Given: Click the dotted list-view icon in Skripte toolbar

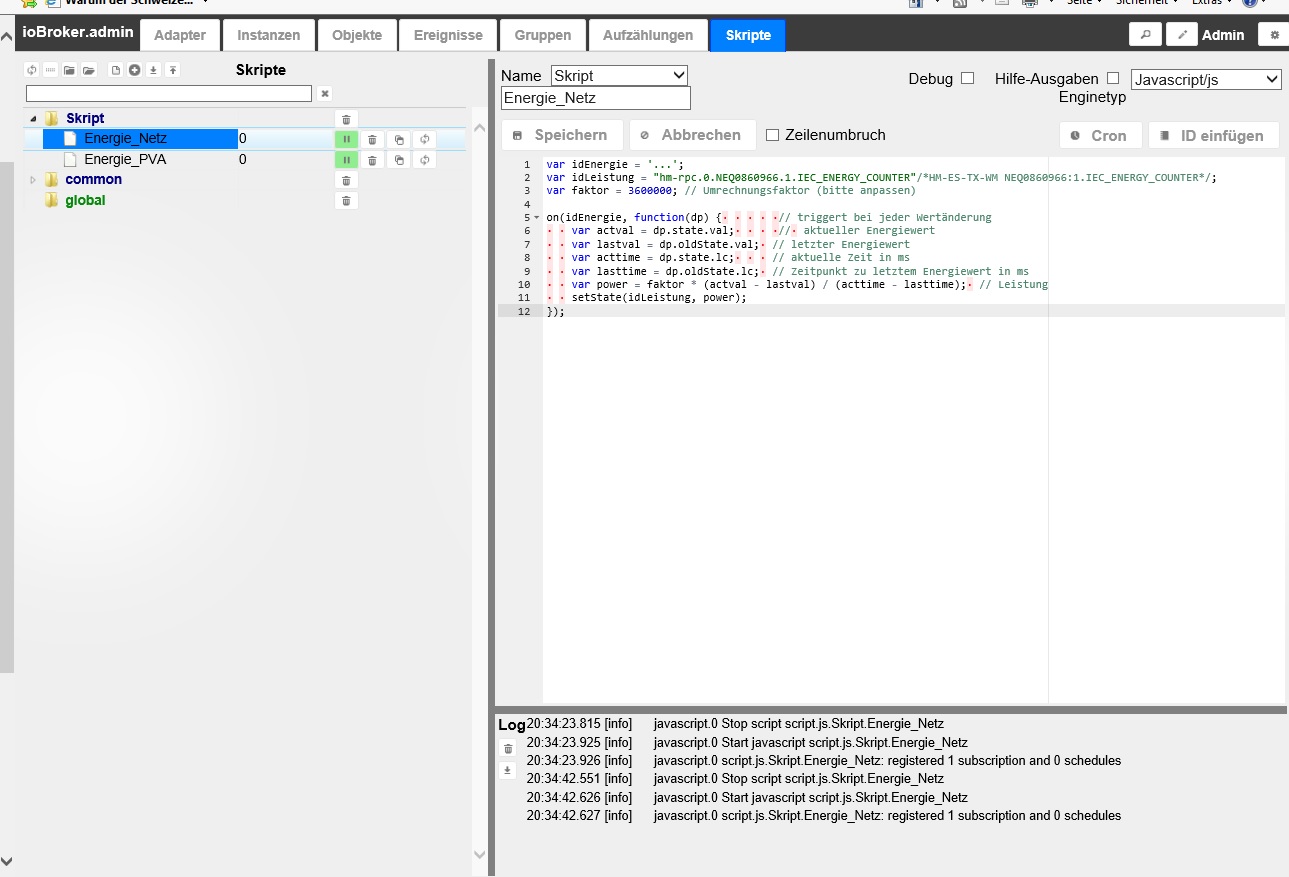Looking at the screenshot, I should tap(50, 70).
